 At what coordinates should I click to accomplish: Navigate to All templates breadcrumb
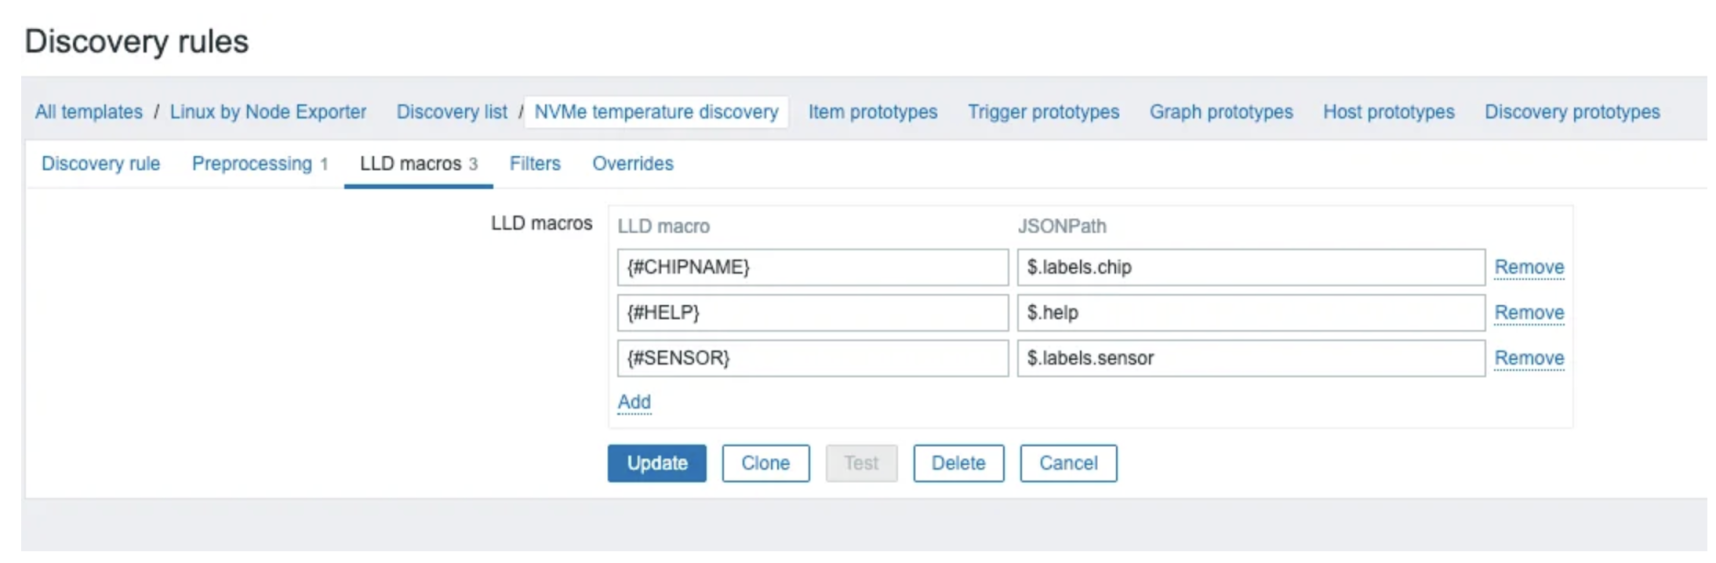click(89, 112)
